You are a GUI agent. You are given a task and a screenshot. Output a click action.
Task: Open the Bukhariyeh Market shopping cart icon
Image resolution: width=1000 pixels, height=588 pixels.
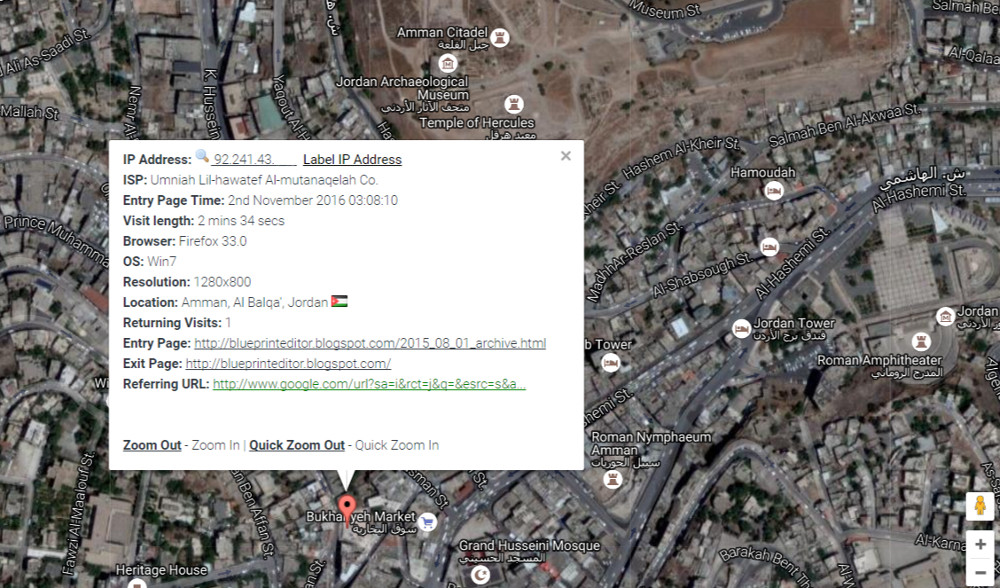[x=427, y=522]
